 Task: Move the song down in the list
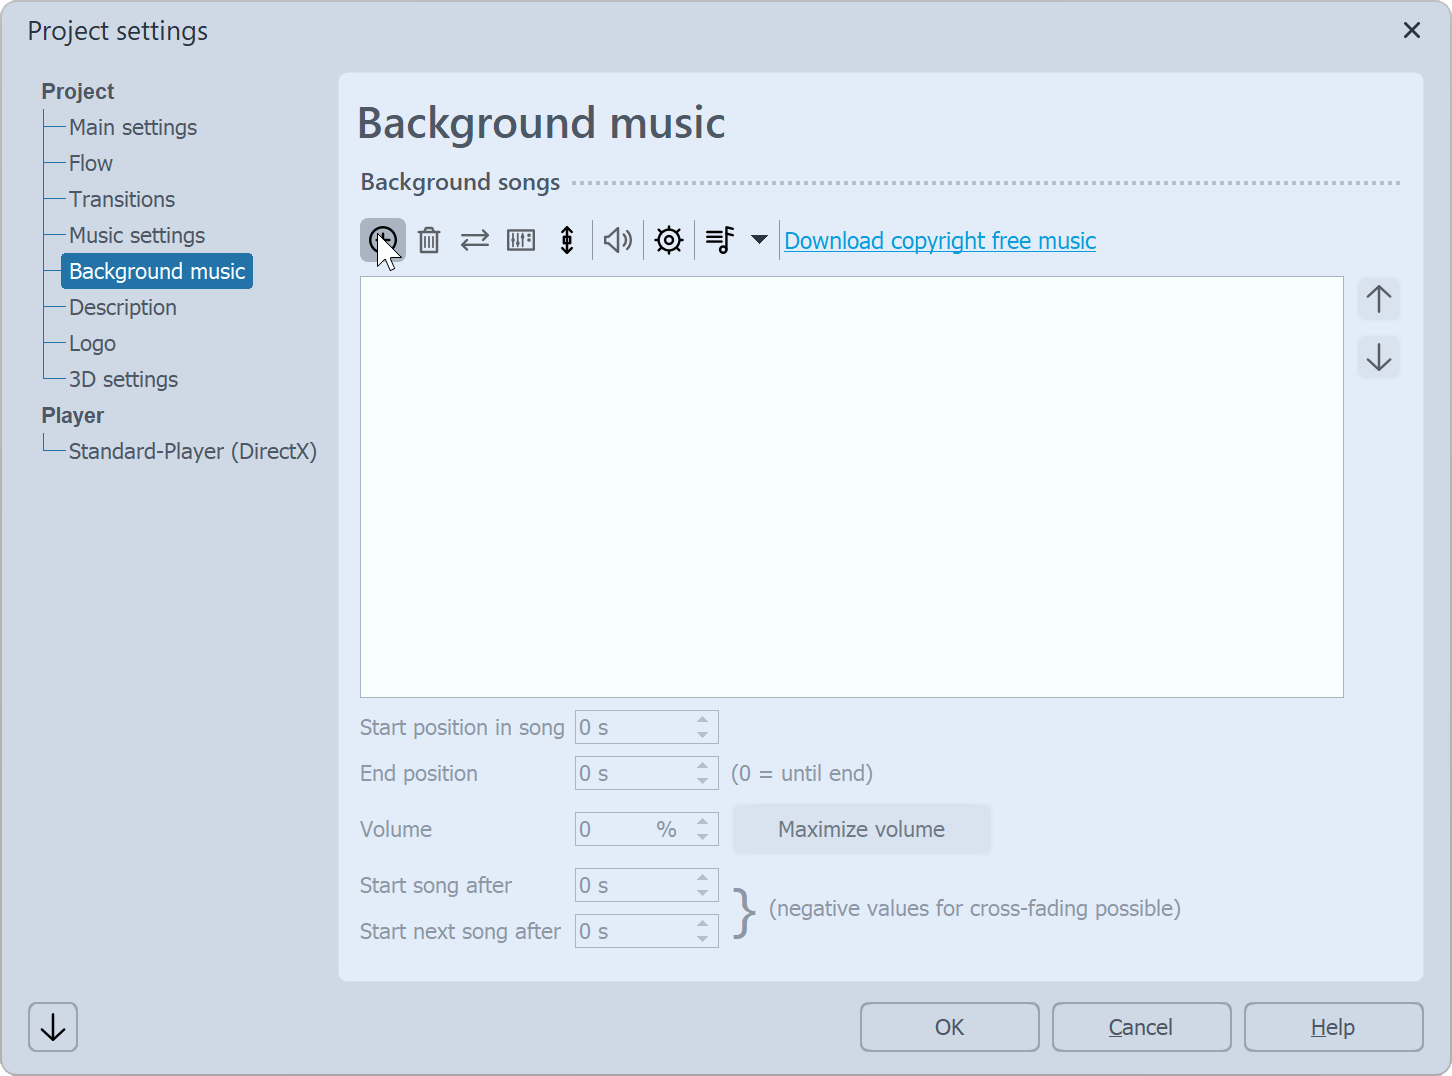point(1378,357)
